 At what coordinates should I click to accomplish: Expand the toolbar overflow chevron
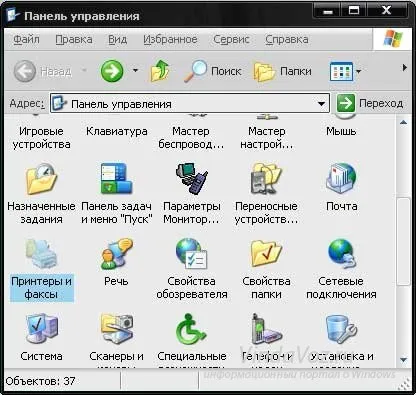pyautogui.click(x=404, y=68)
